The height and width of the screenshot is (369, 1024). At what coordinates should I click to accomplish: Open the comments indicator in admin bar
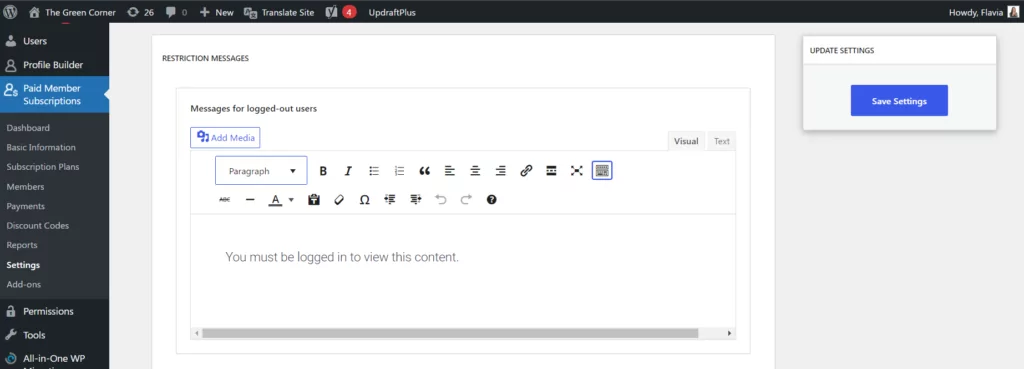176,12
